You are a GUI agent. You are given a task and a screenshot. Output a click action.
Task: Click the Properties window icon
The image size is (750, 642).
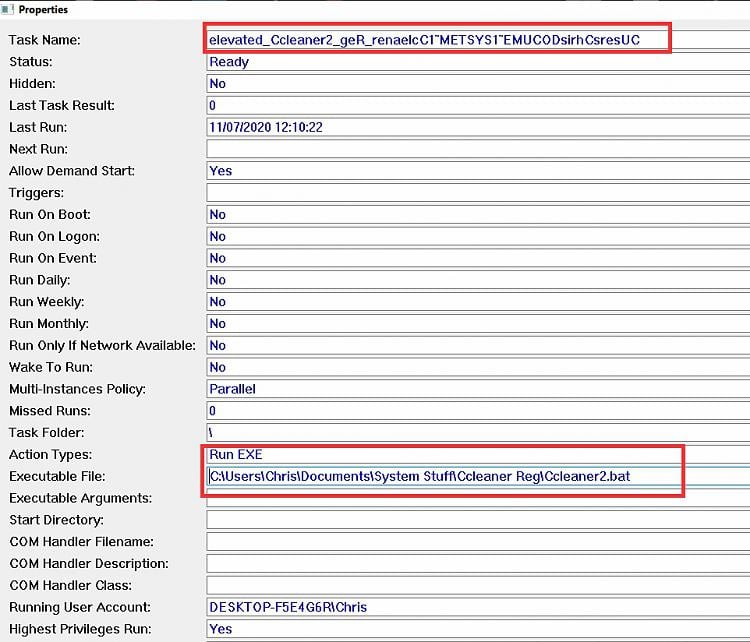click(7, 9)
